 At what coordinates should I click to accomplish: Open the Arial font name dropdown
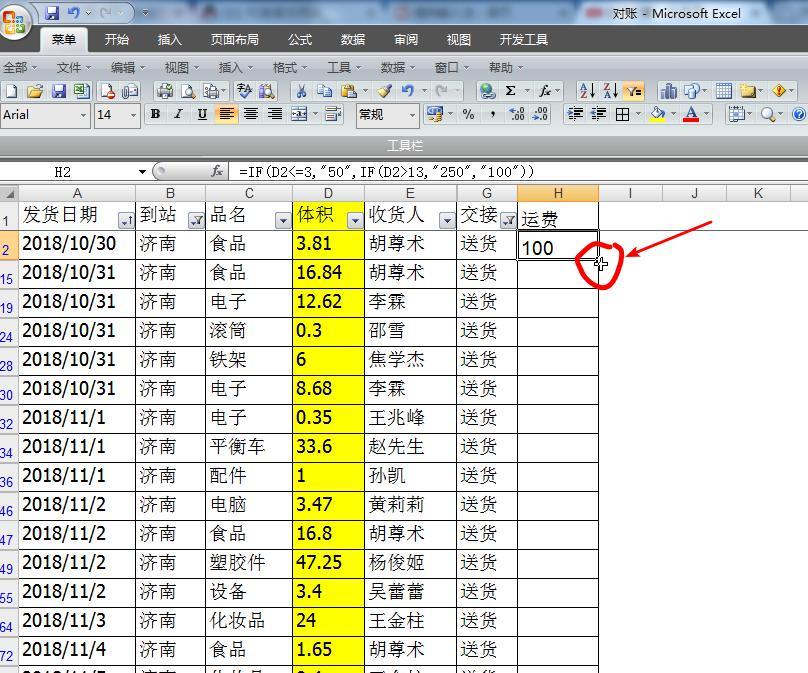(x=83, y=115)
